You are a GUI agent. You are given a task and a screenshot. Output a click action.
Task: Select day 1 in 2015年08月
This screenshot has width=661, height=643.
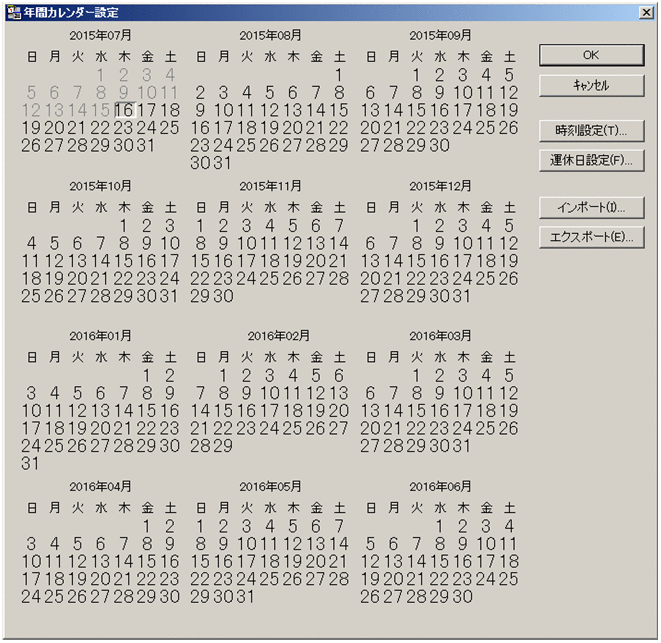coord(339,75)
